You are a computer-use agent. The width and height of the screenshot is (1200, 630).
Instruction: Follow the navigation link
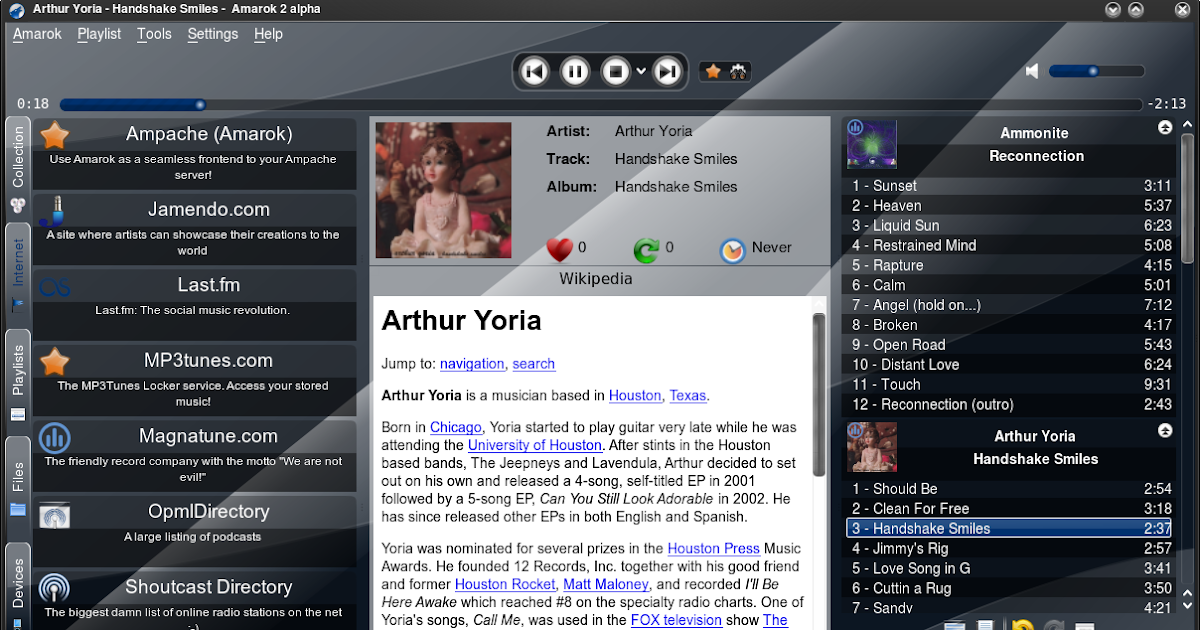[472, 364]
